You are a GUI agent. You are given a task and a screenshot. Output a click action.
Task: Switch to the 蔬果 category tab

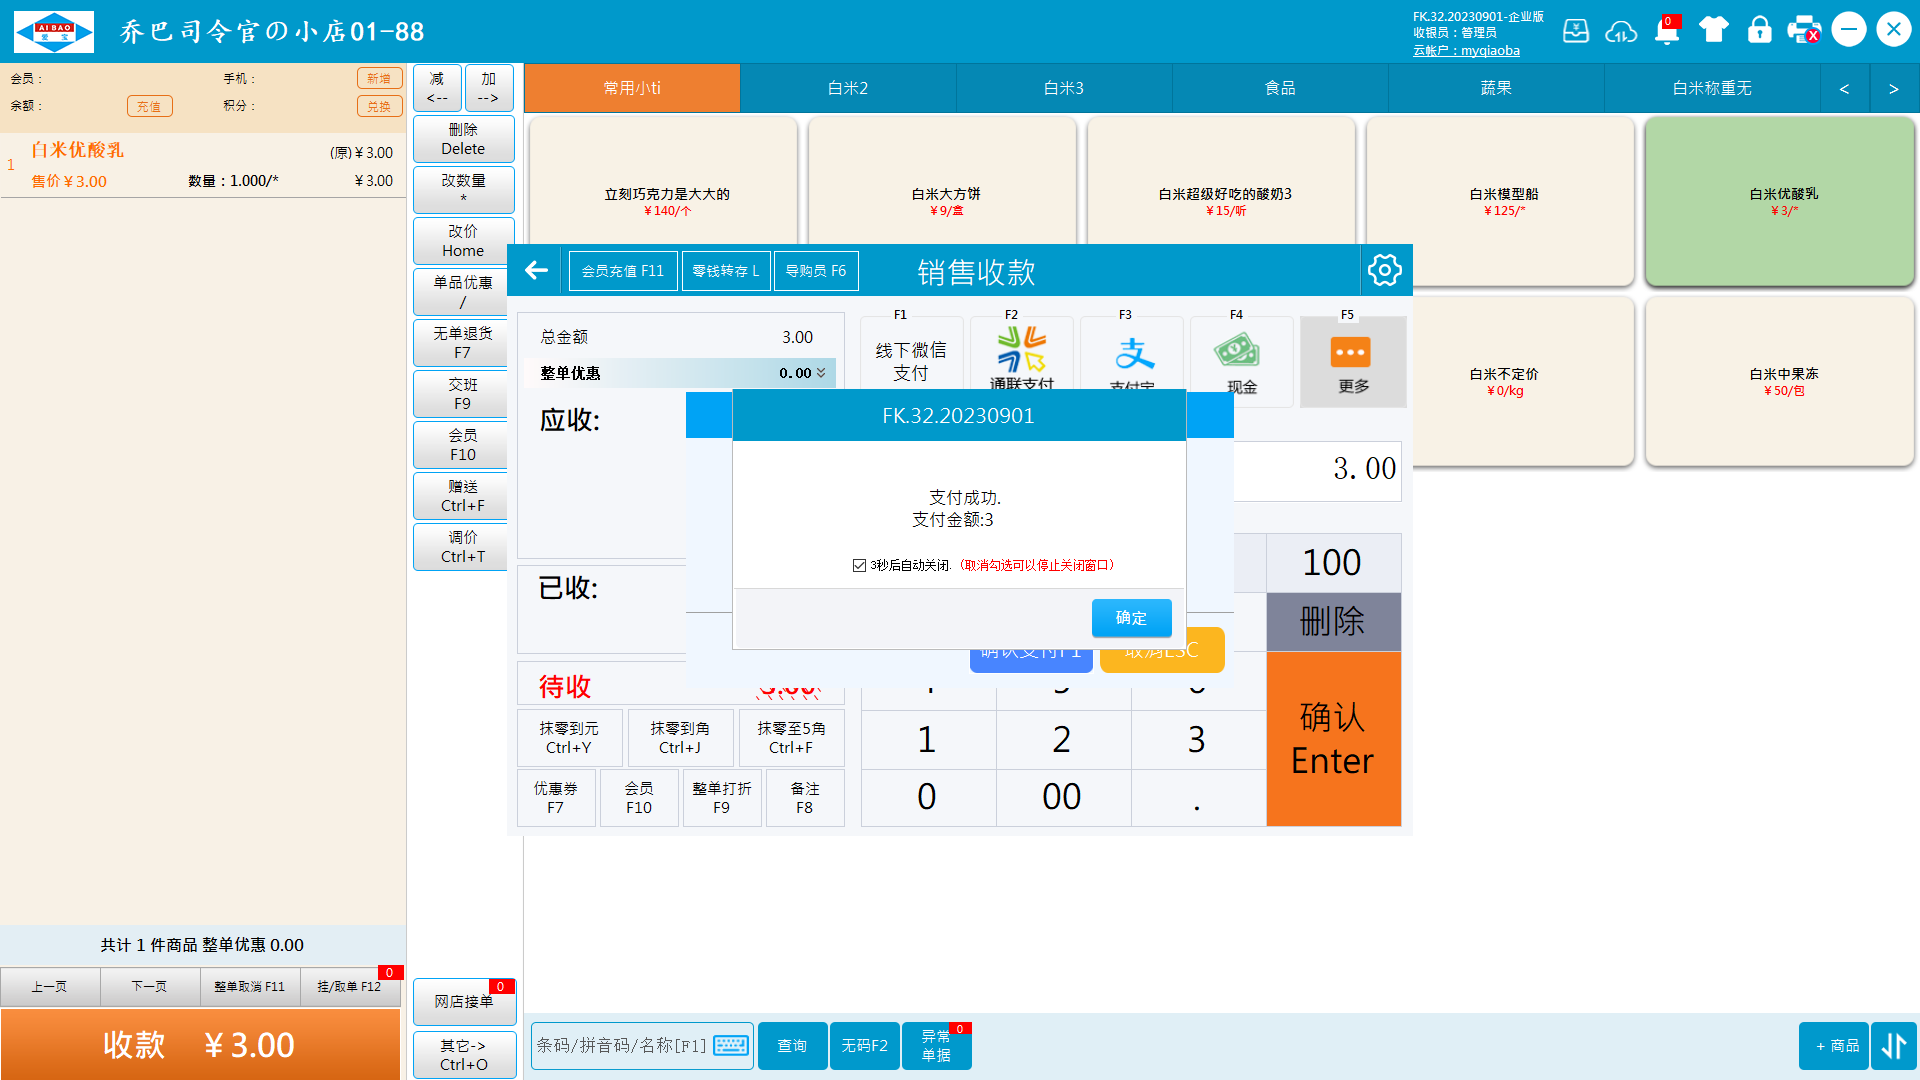[x=1496, y=88]
